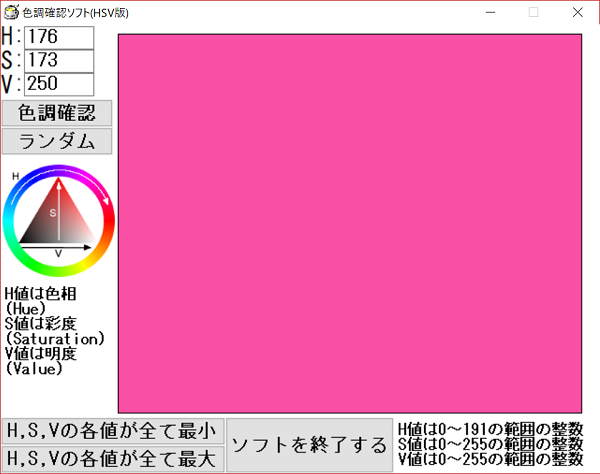Image resolution: width=600 pixels, height=474 pixels.
Task: Click the window title 色調確認ソフト(HSV版)
Action: [75, 13]
